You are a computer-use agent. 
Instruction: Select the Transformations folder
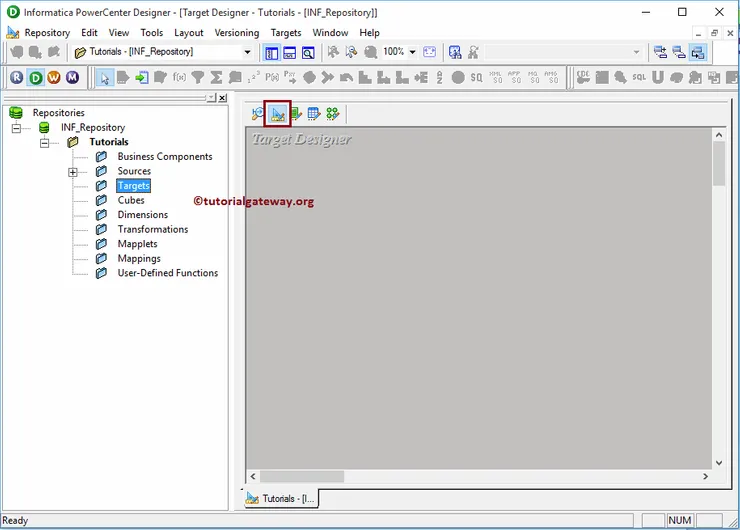point(153,229)
